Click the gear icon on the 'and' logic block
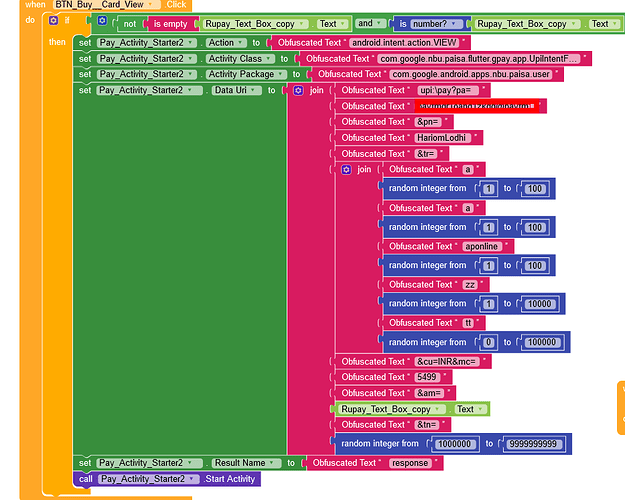The image size is (625, 500). click(102, 20)
